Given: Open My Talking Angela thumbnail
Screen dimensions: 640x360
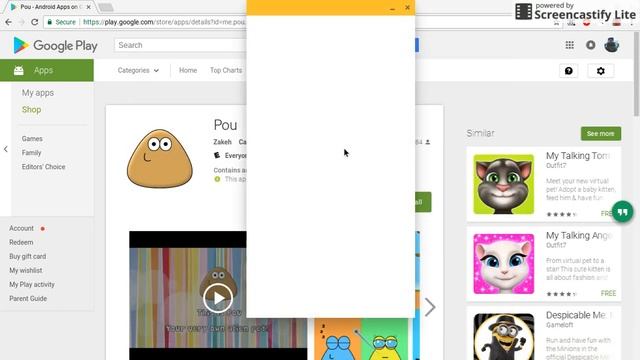Looking at the screenshot, I should [504, 264].
